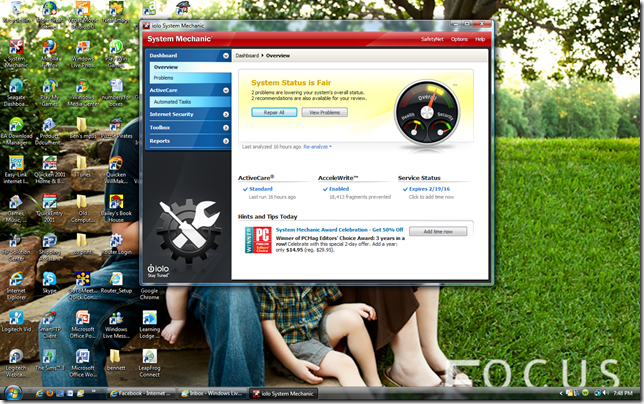Screen dimensions: 644x404
Task: Launch The Sims 3 shortcut
Action: 49,360
